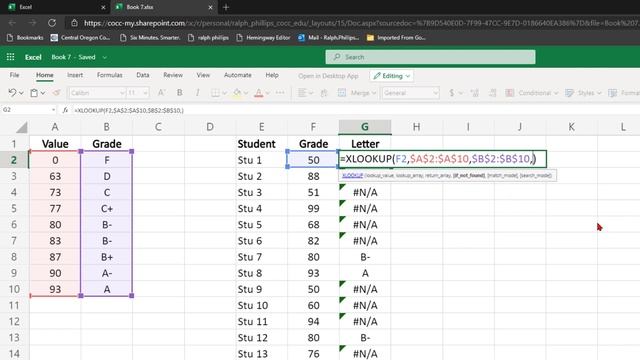Screen dimensions: 640x360
Task: Click the Currency dollar sign icon
Action: coord(451,93)
